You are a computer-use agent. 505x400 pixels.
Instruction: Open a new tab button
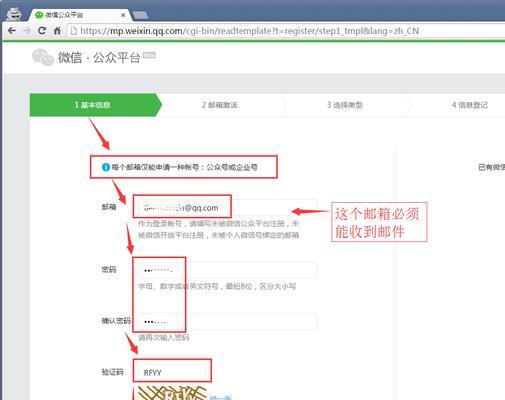pyautogui.click(x=140, y=15)
